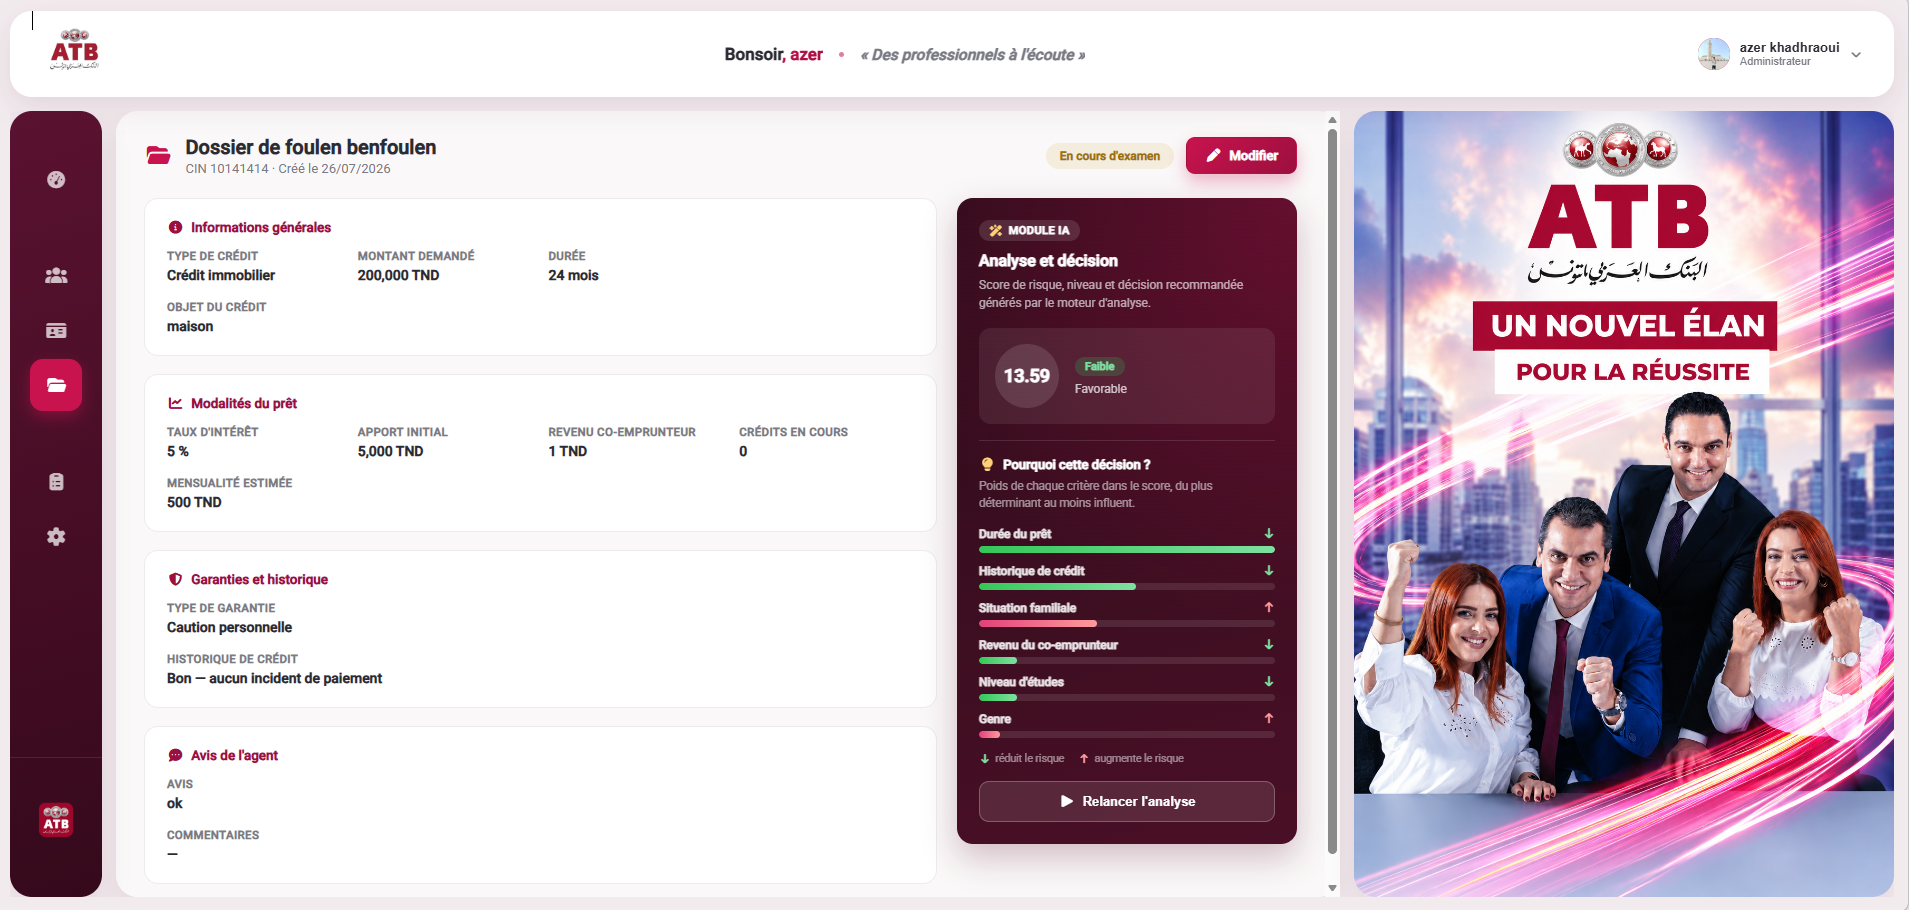The width and height of the screenshot is (1909, 910).
Task: Open the active folder dossiers icon
Action: tap(56, 385)
